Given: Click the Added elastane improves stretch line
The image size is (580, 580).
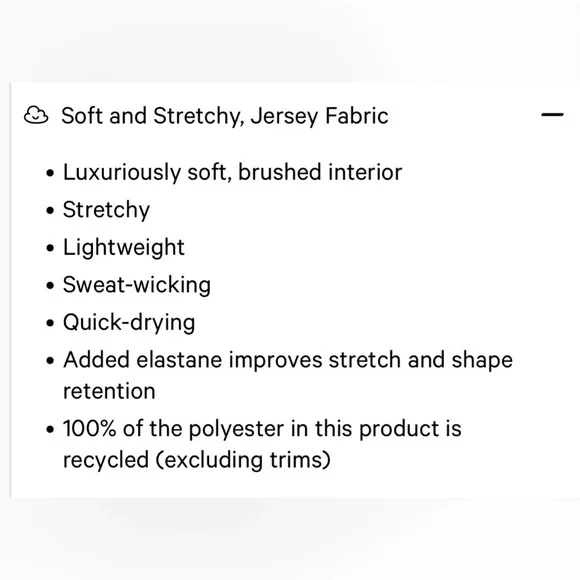Looking at the screenshot, I should point(288,360).
